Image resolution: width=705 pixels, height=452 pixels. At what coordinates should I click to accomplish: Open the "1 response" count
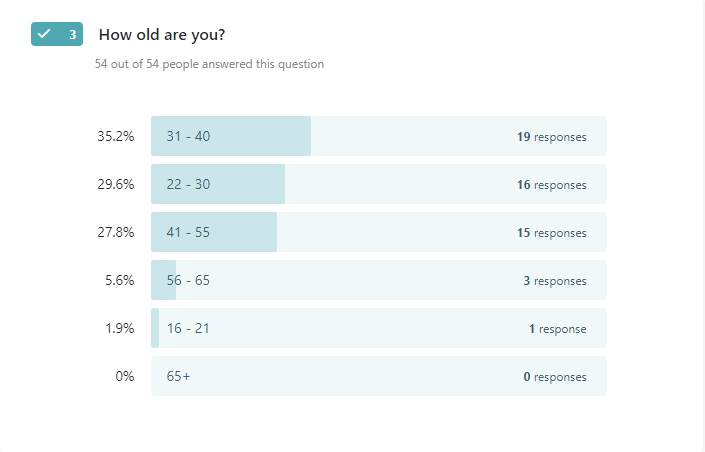(x=557, y=329)
